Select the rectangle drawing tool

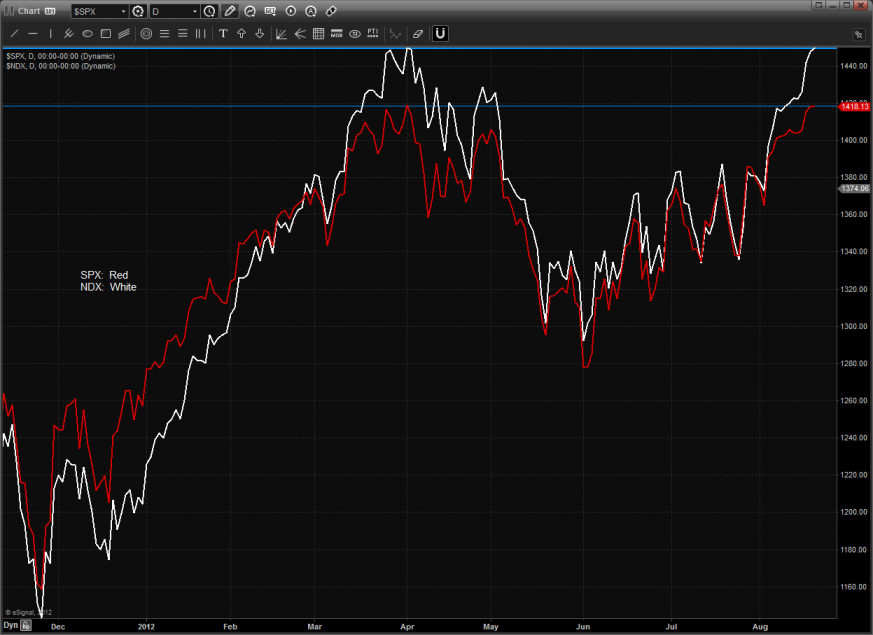(106, 34)
